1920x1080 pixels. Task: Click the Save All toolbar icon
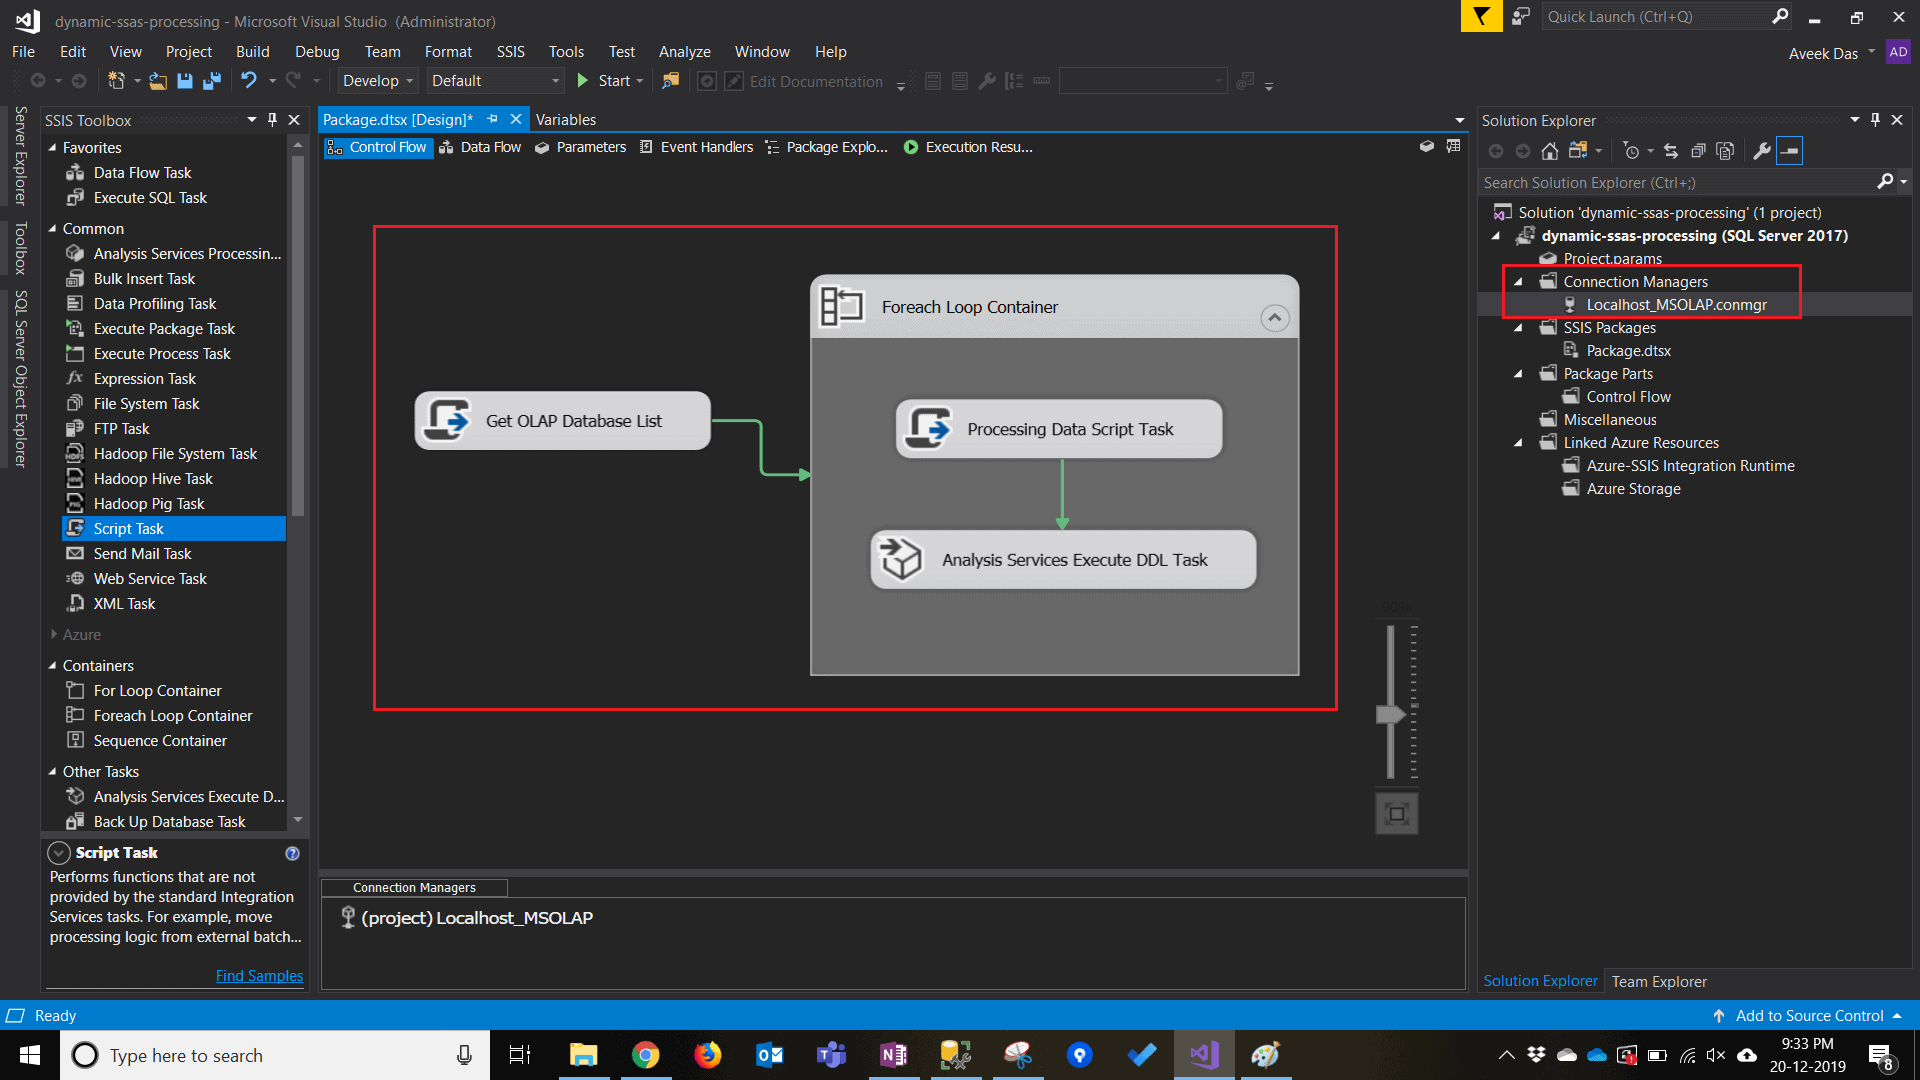click(x=212, y=81)
